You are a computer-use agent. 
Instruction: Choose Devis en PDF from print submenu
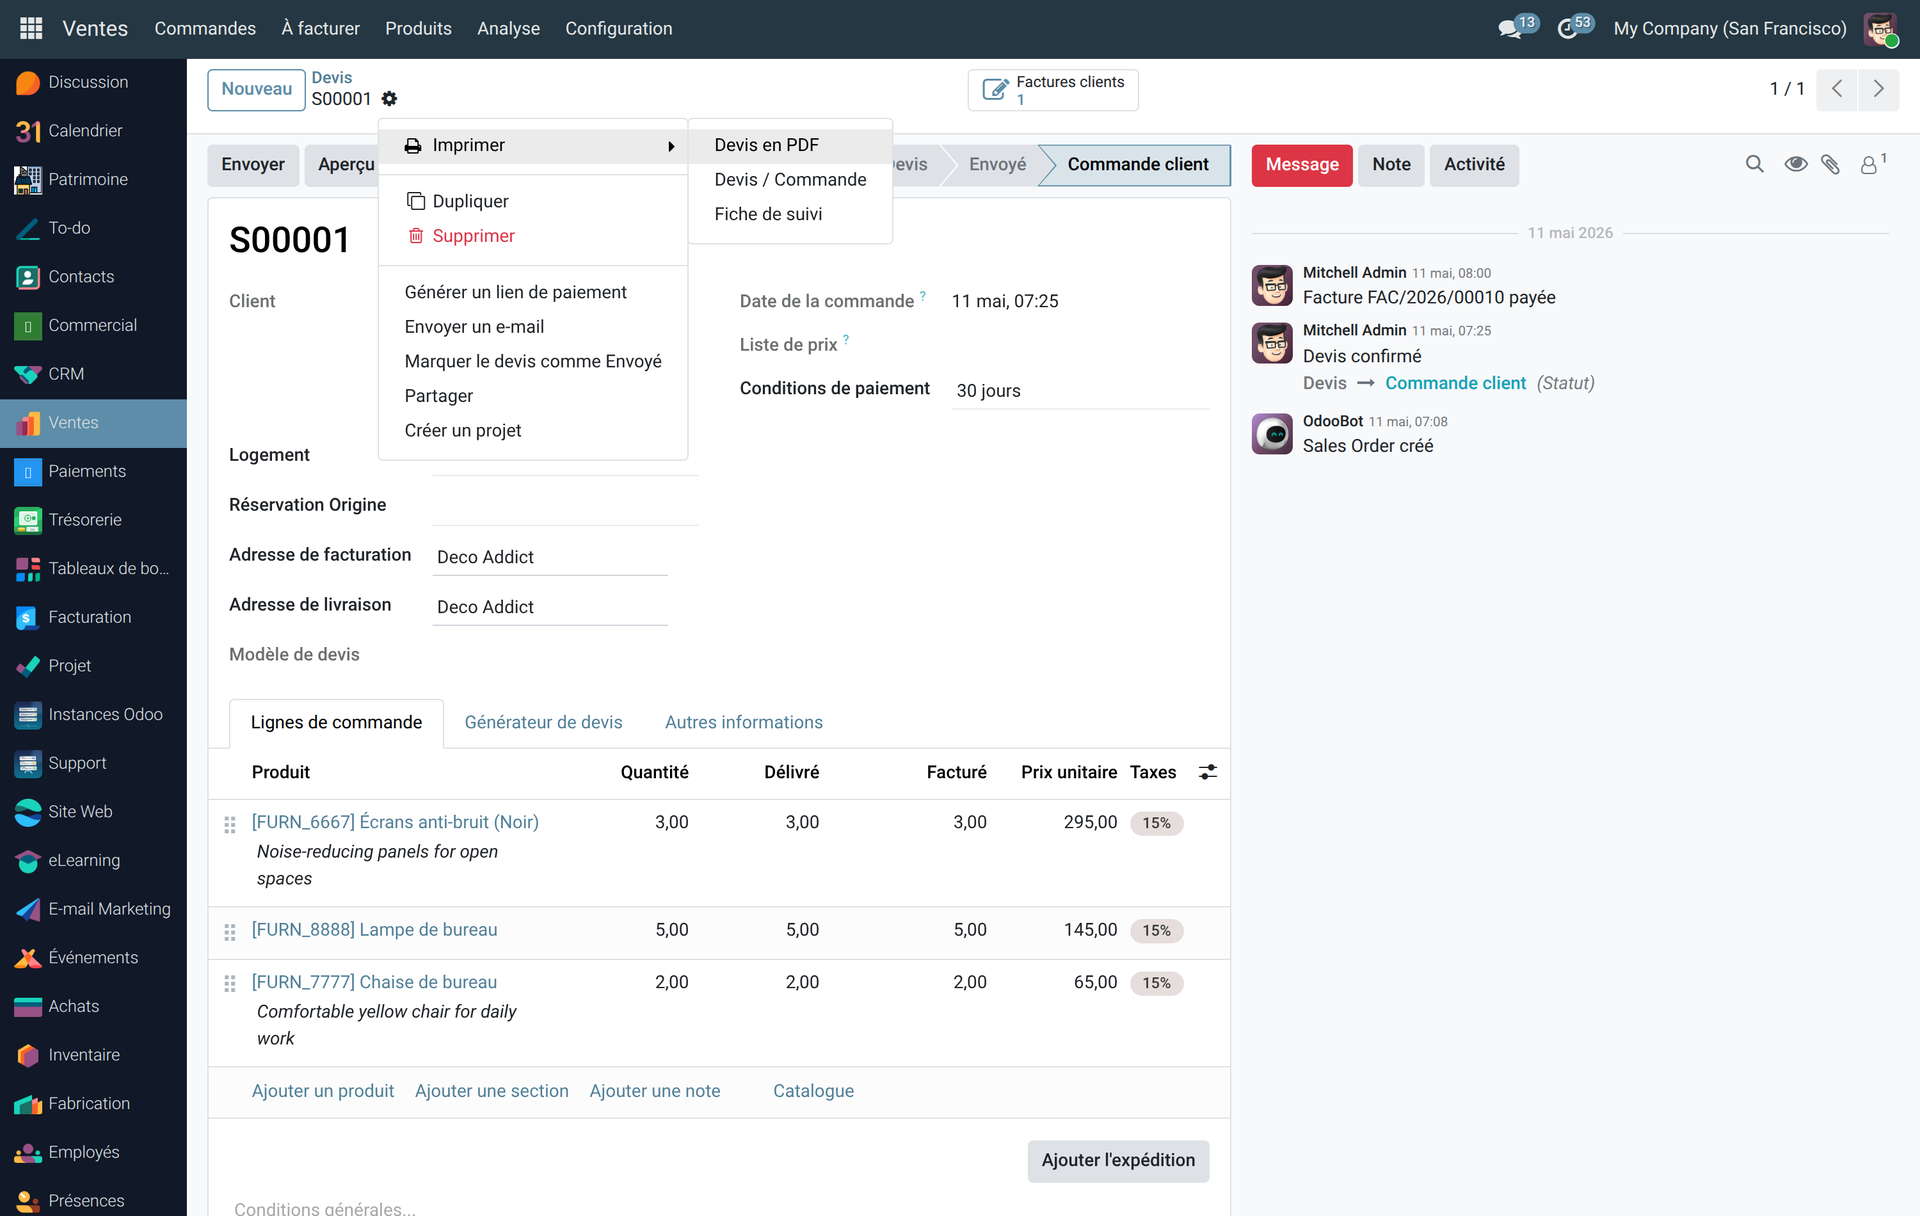pyautogui.click(x=790, y=145)
